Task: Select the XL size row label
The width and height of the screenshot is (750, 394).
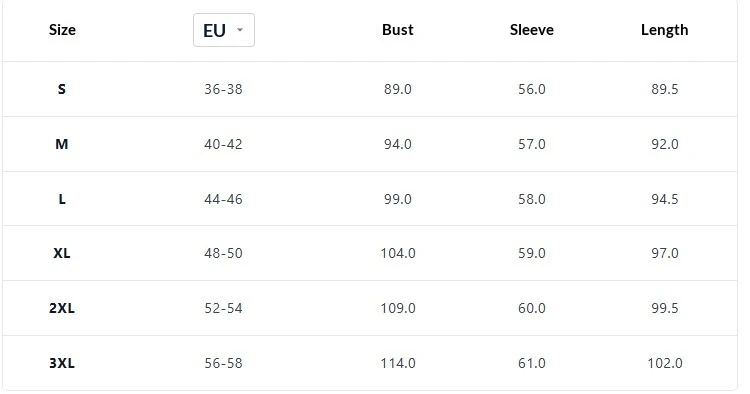Action: pos(62,253)
